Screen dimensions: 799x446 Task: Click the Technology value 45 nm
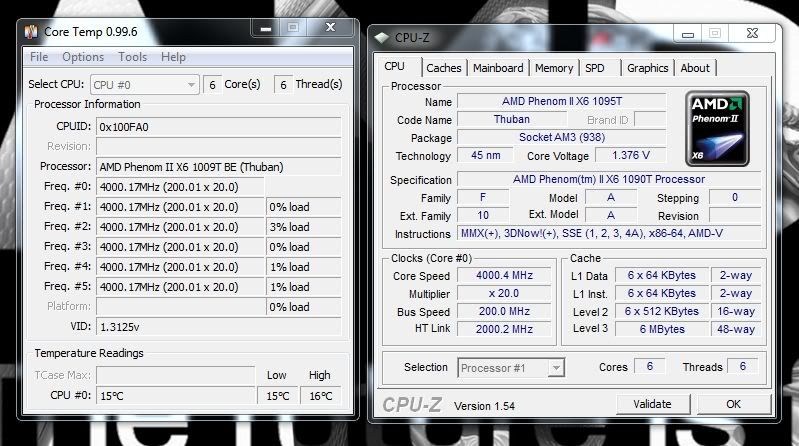(x=485, y=155)
